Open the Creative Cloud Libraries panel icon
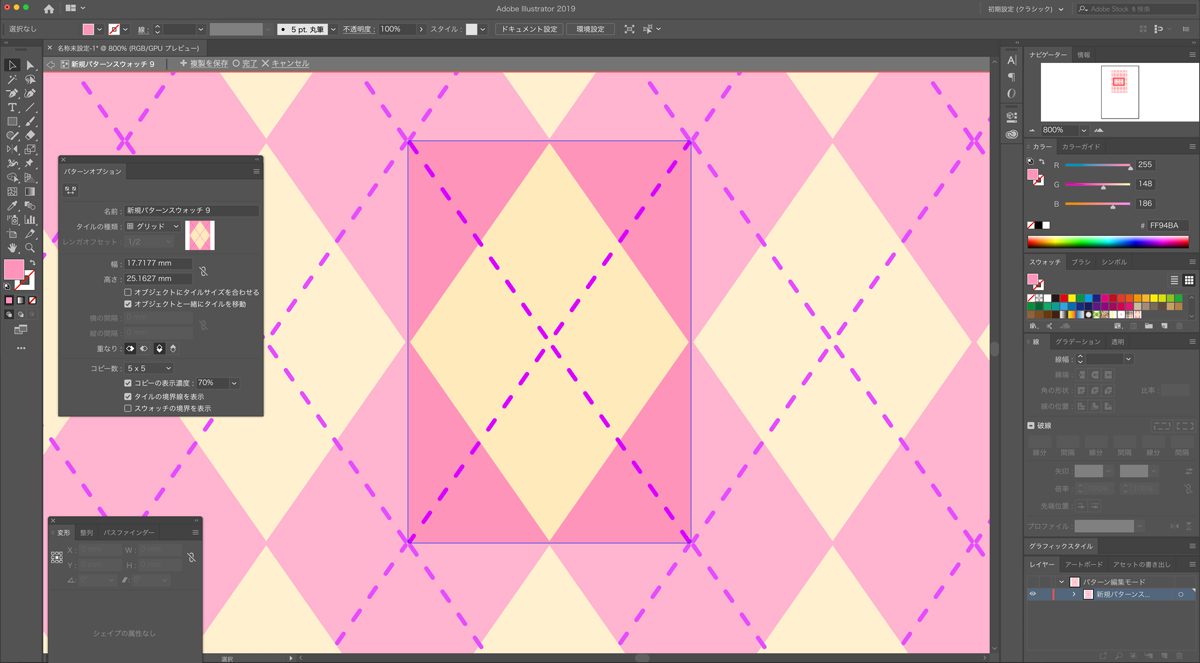This screenshot has width=1200, height=663. 1012,134
